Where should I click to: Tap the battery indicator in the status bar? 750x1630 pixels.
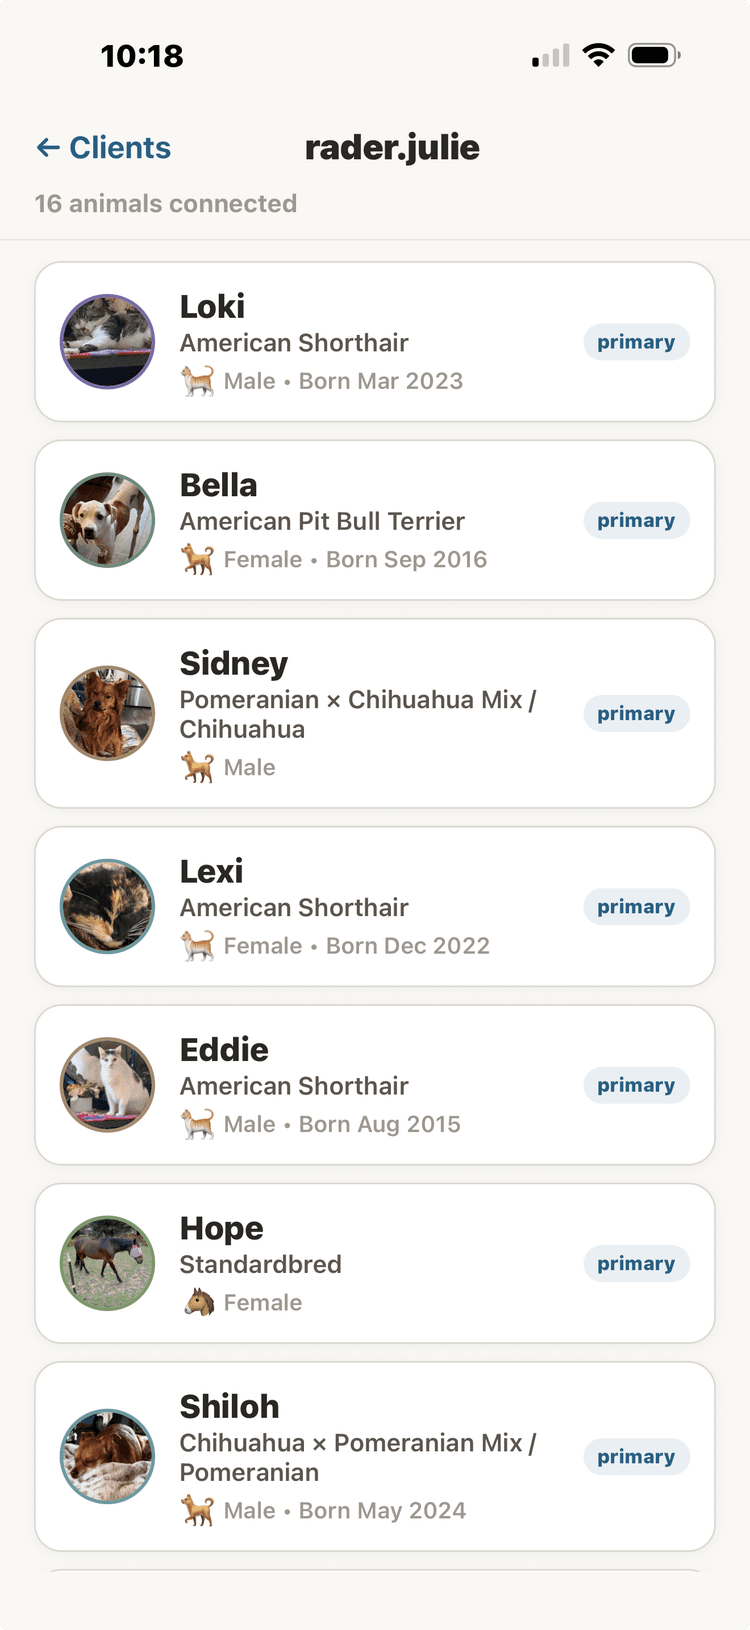click(654, 55)
